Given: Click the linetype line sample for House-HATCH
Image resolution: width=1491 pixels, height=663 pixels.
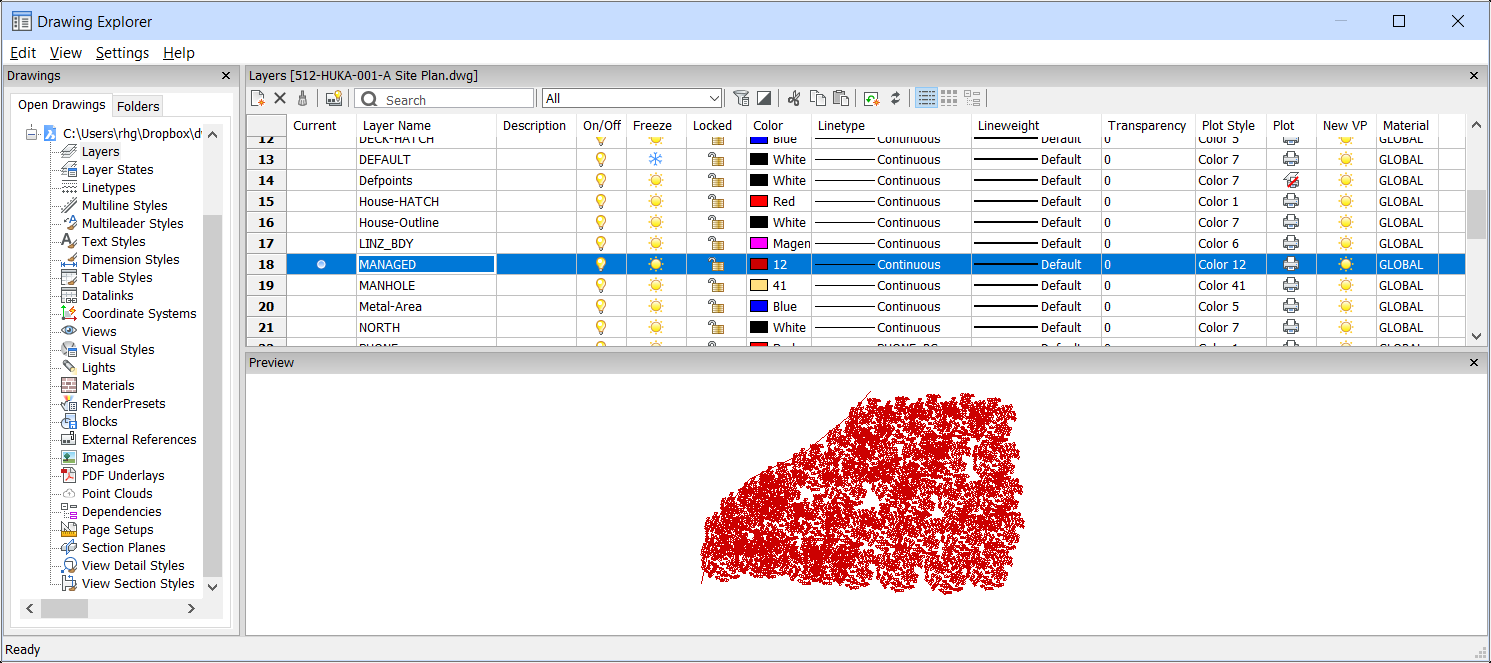Looking at the screenshot, I should (845, 202).
